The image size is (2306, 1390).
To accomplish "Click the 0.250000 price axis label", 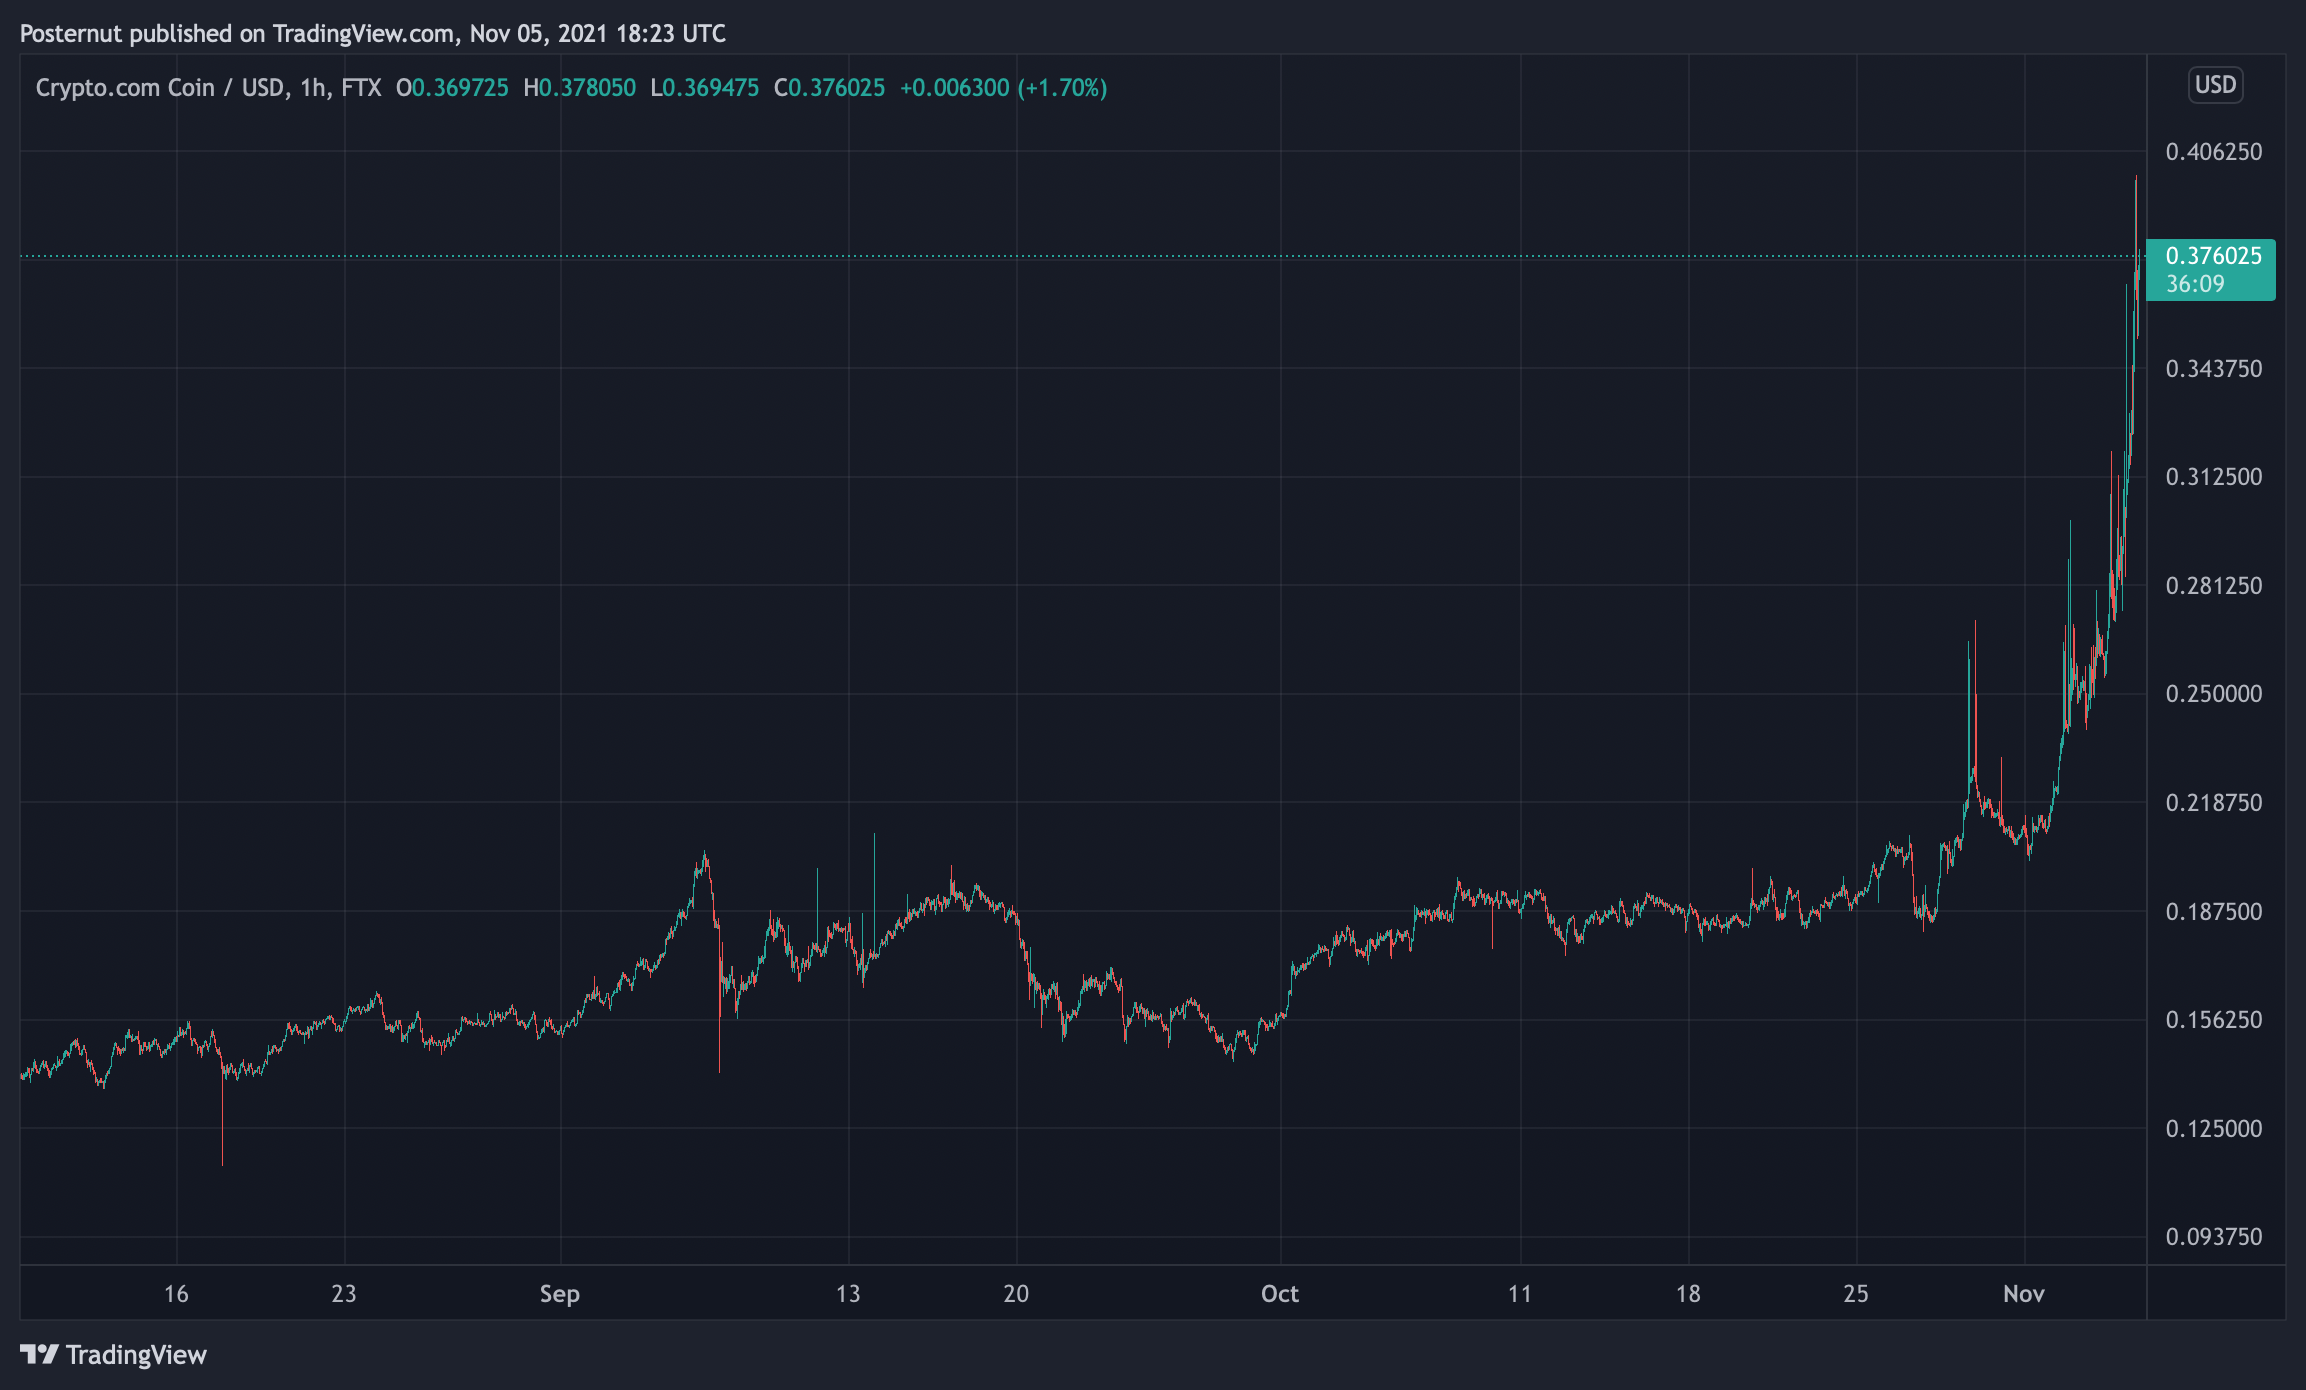I will pos(2213,694).
